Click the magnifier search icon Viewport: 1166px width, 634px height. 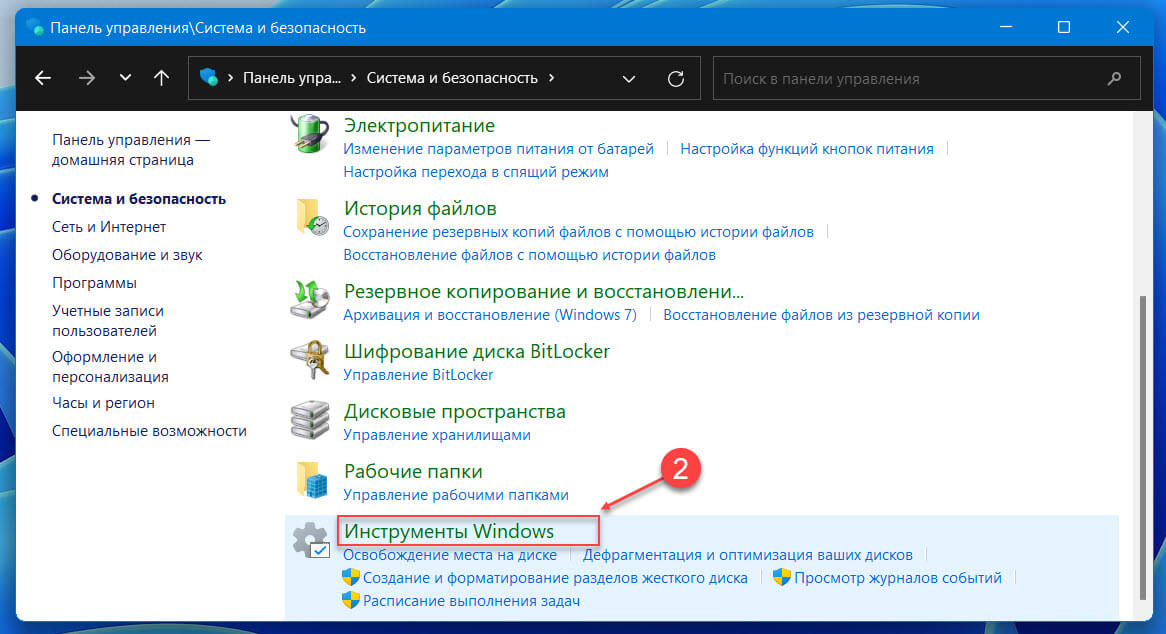tap(1114, 78)
